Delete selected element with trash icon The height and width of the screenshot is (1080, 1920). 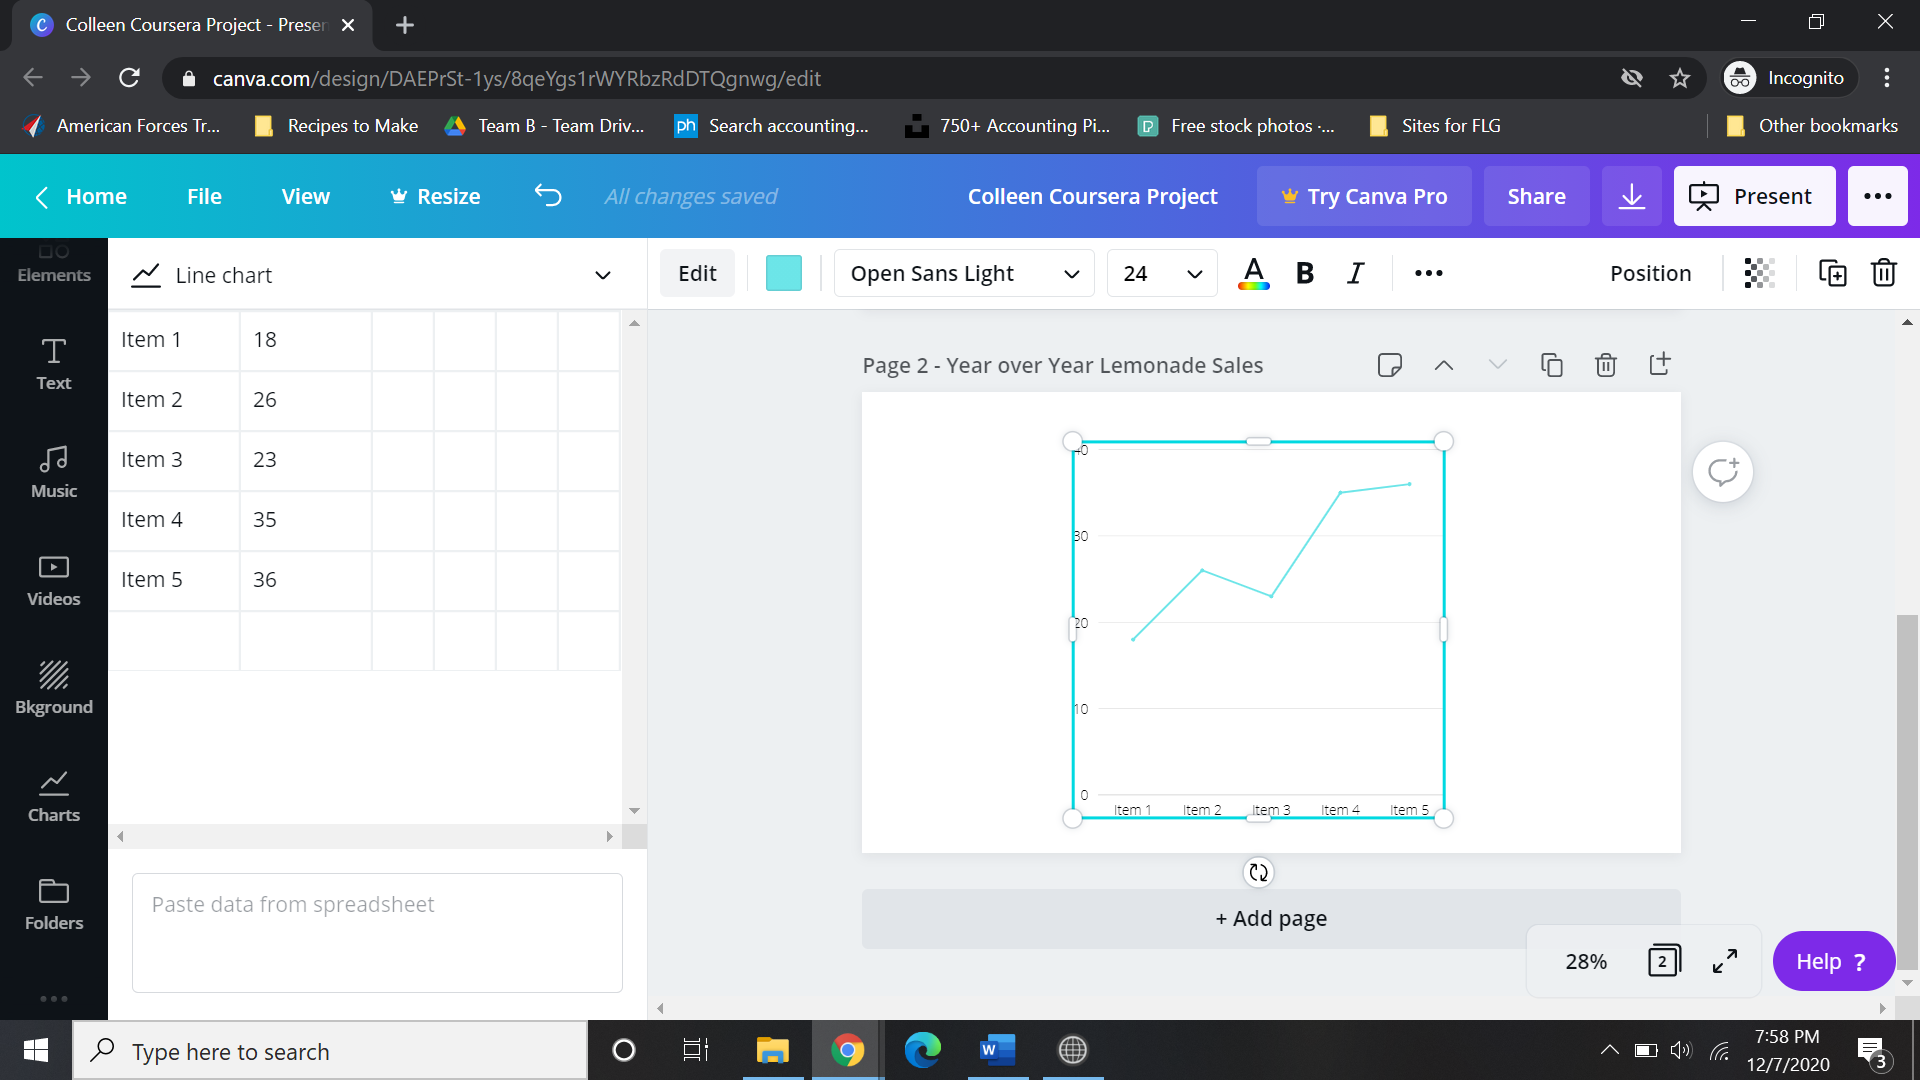point(1883,273)
